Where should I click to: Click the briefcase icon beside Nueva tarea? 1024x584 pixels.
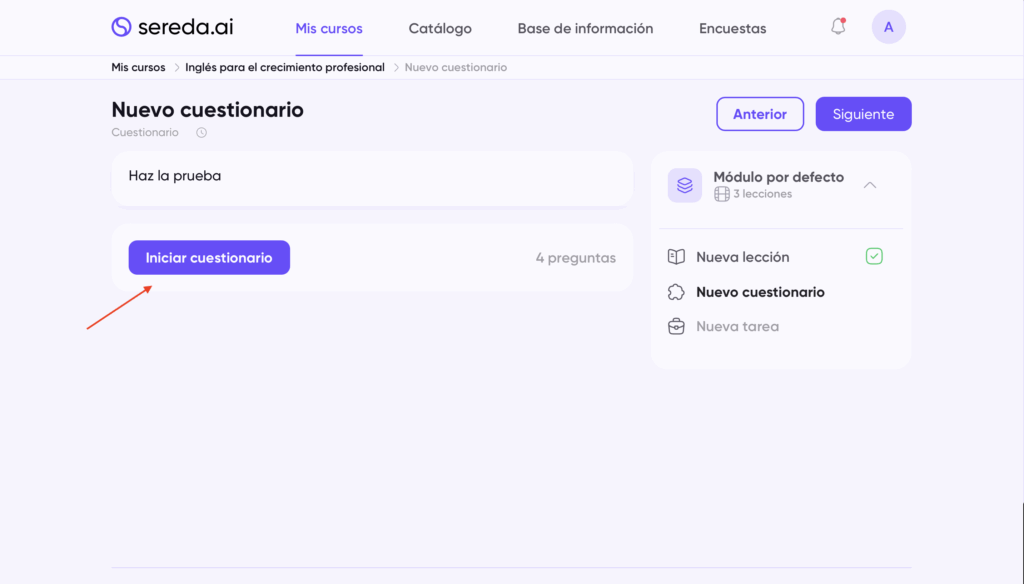click(676, 326)
